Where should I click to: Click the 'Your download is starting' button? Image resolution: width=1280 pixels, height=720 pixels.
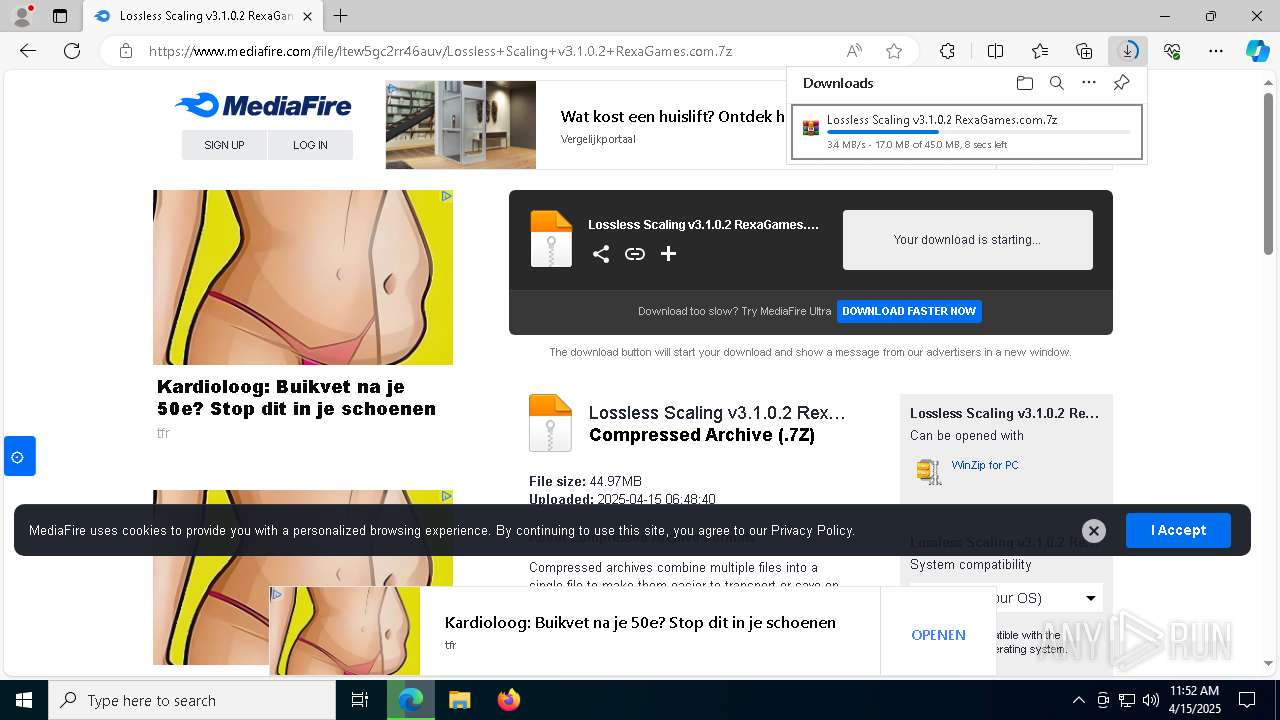click(967, 240)
